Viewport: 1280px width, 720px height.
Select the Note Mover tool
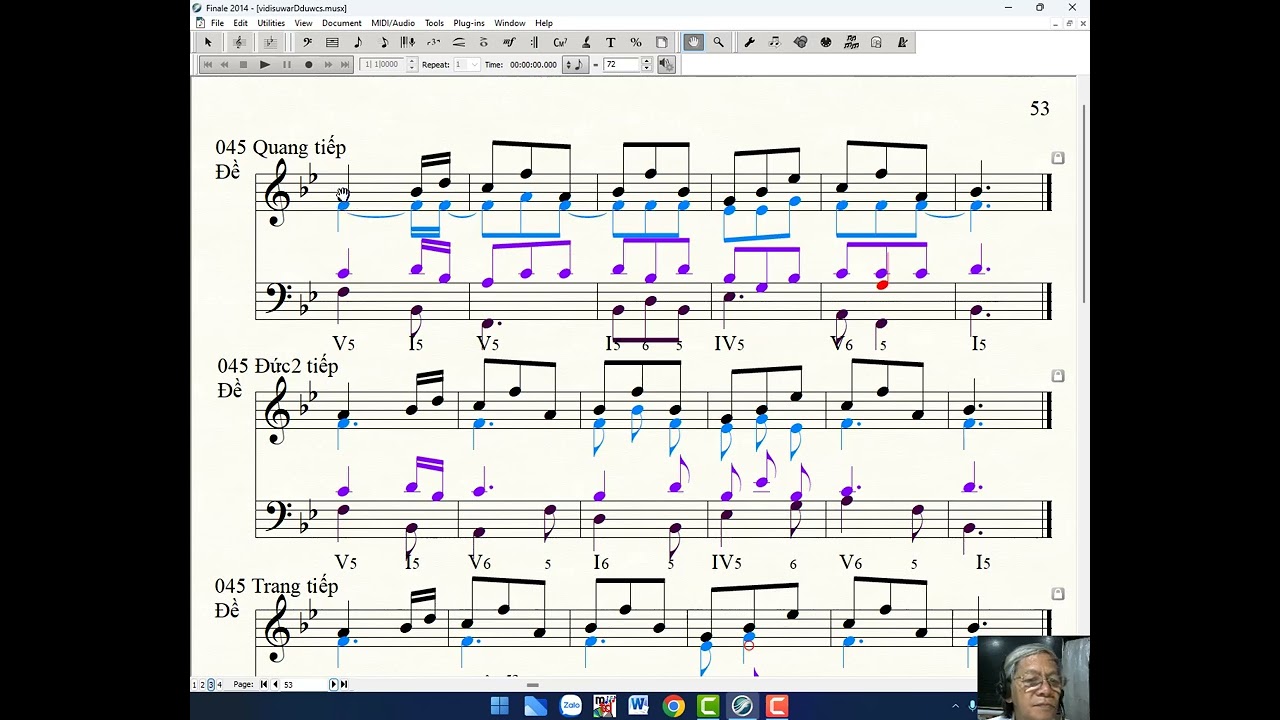(775, 42)
